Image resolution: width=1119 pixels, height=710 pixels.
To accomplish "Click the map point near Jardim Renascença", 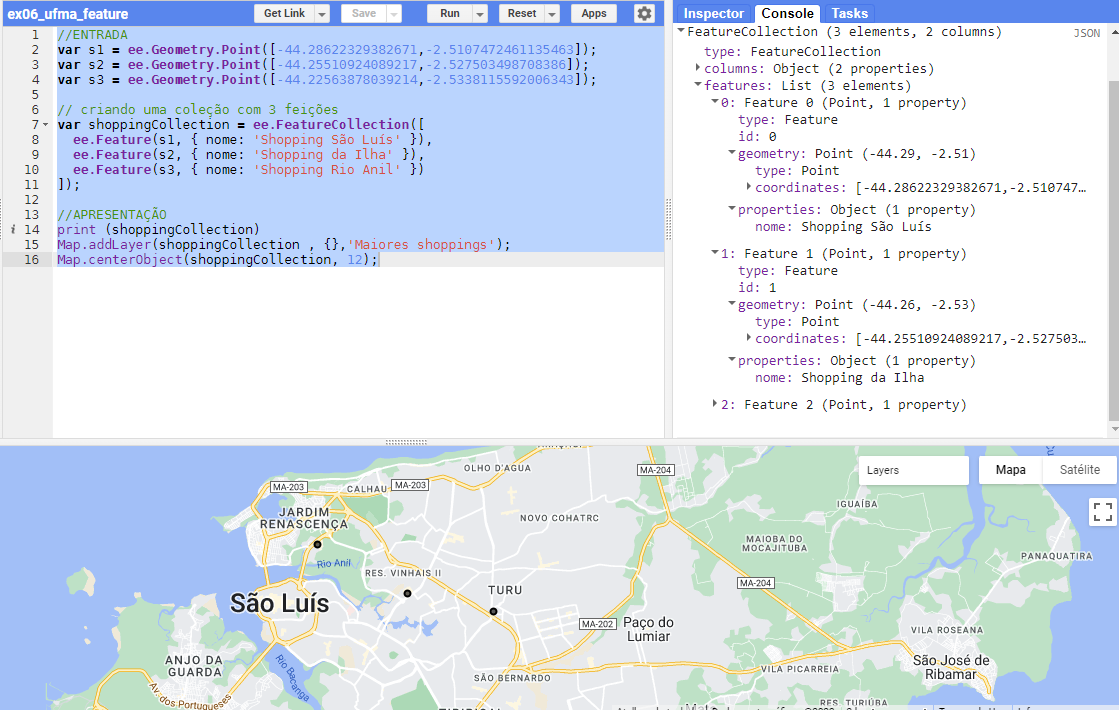I will pos(318,544).
